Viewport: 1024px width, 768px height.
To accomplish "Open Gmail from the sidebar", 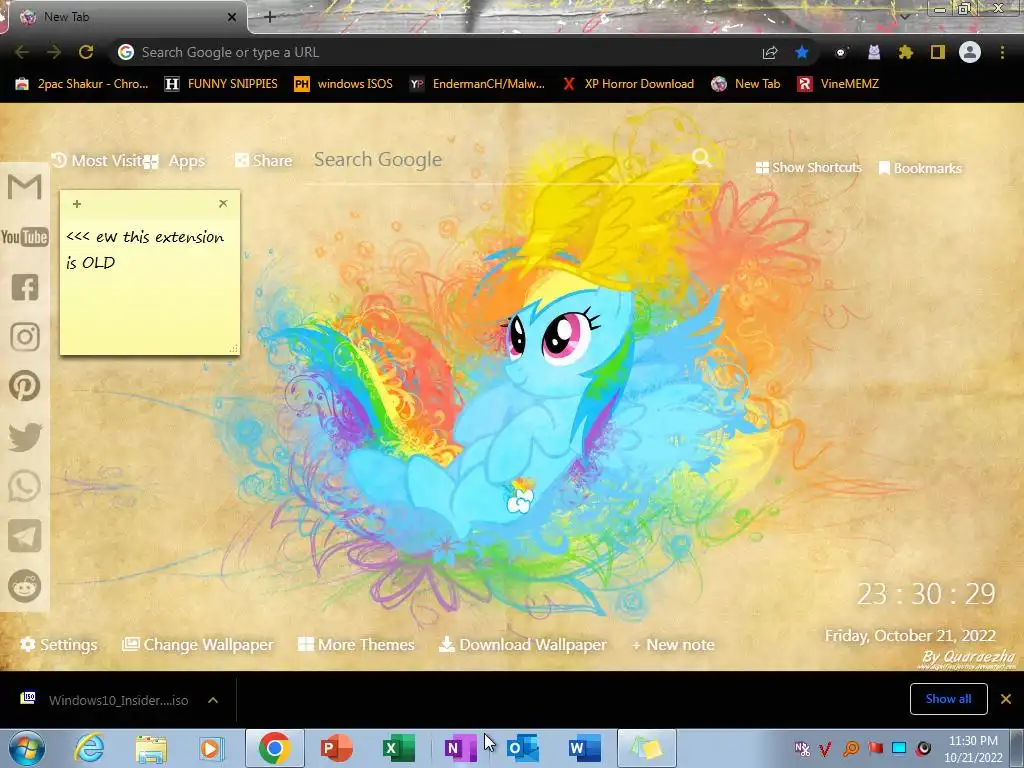I will tap(25, 187).
